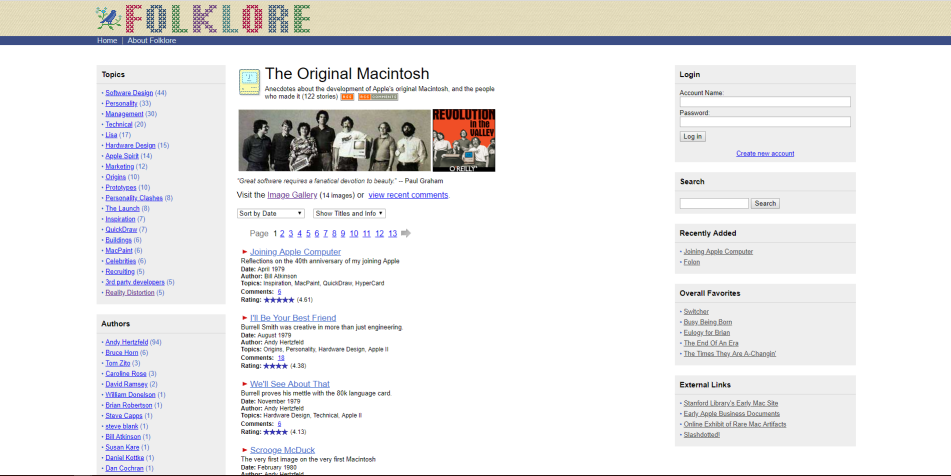Select the QuickDraw topic
951x476 pixels.
point(121,230)
